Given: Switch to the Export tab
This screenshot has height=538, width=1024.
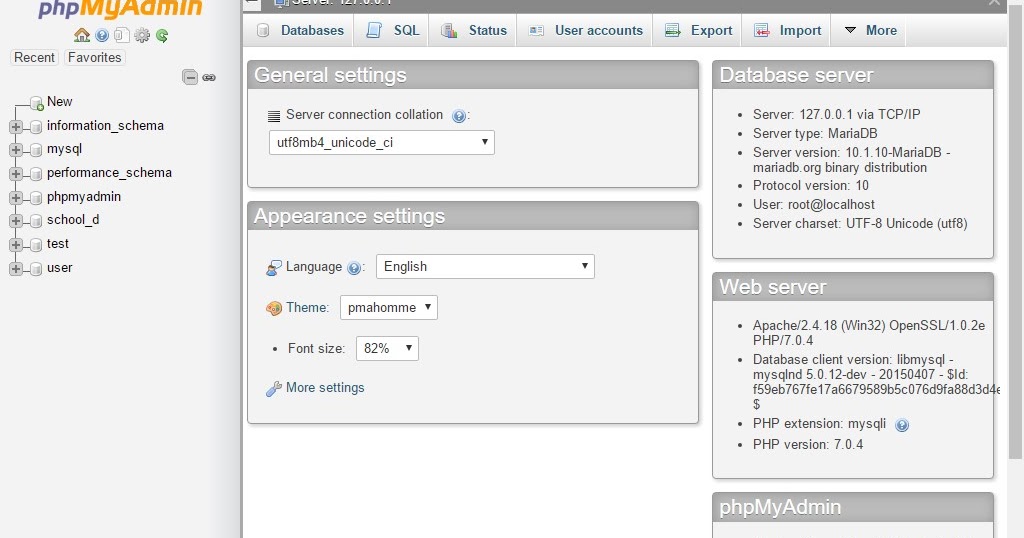Looking at the screenshot, I should [698, 30].
